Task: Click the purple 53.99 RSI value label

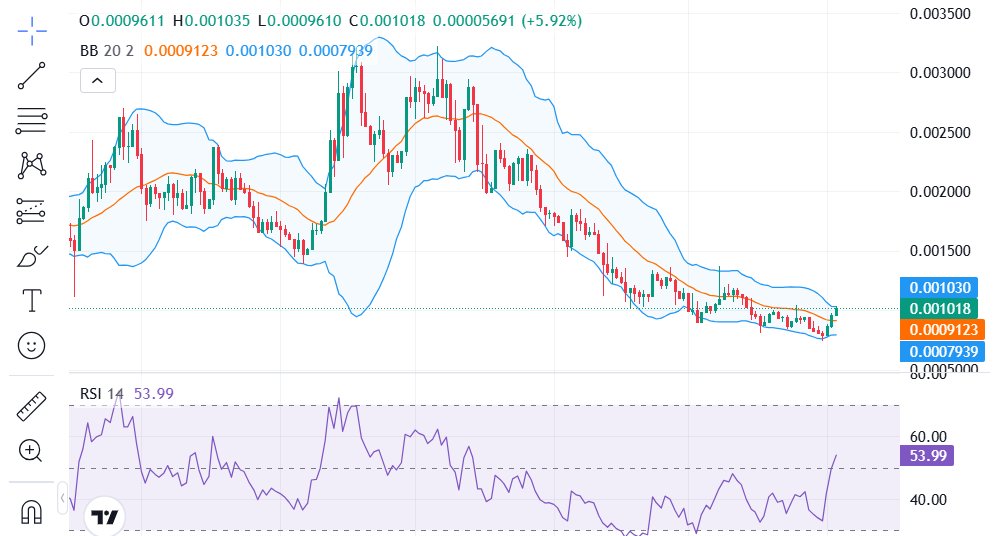Action: [927, 456]
